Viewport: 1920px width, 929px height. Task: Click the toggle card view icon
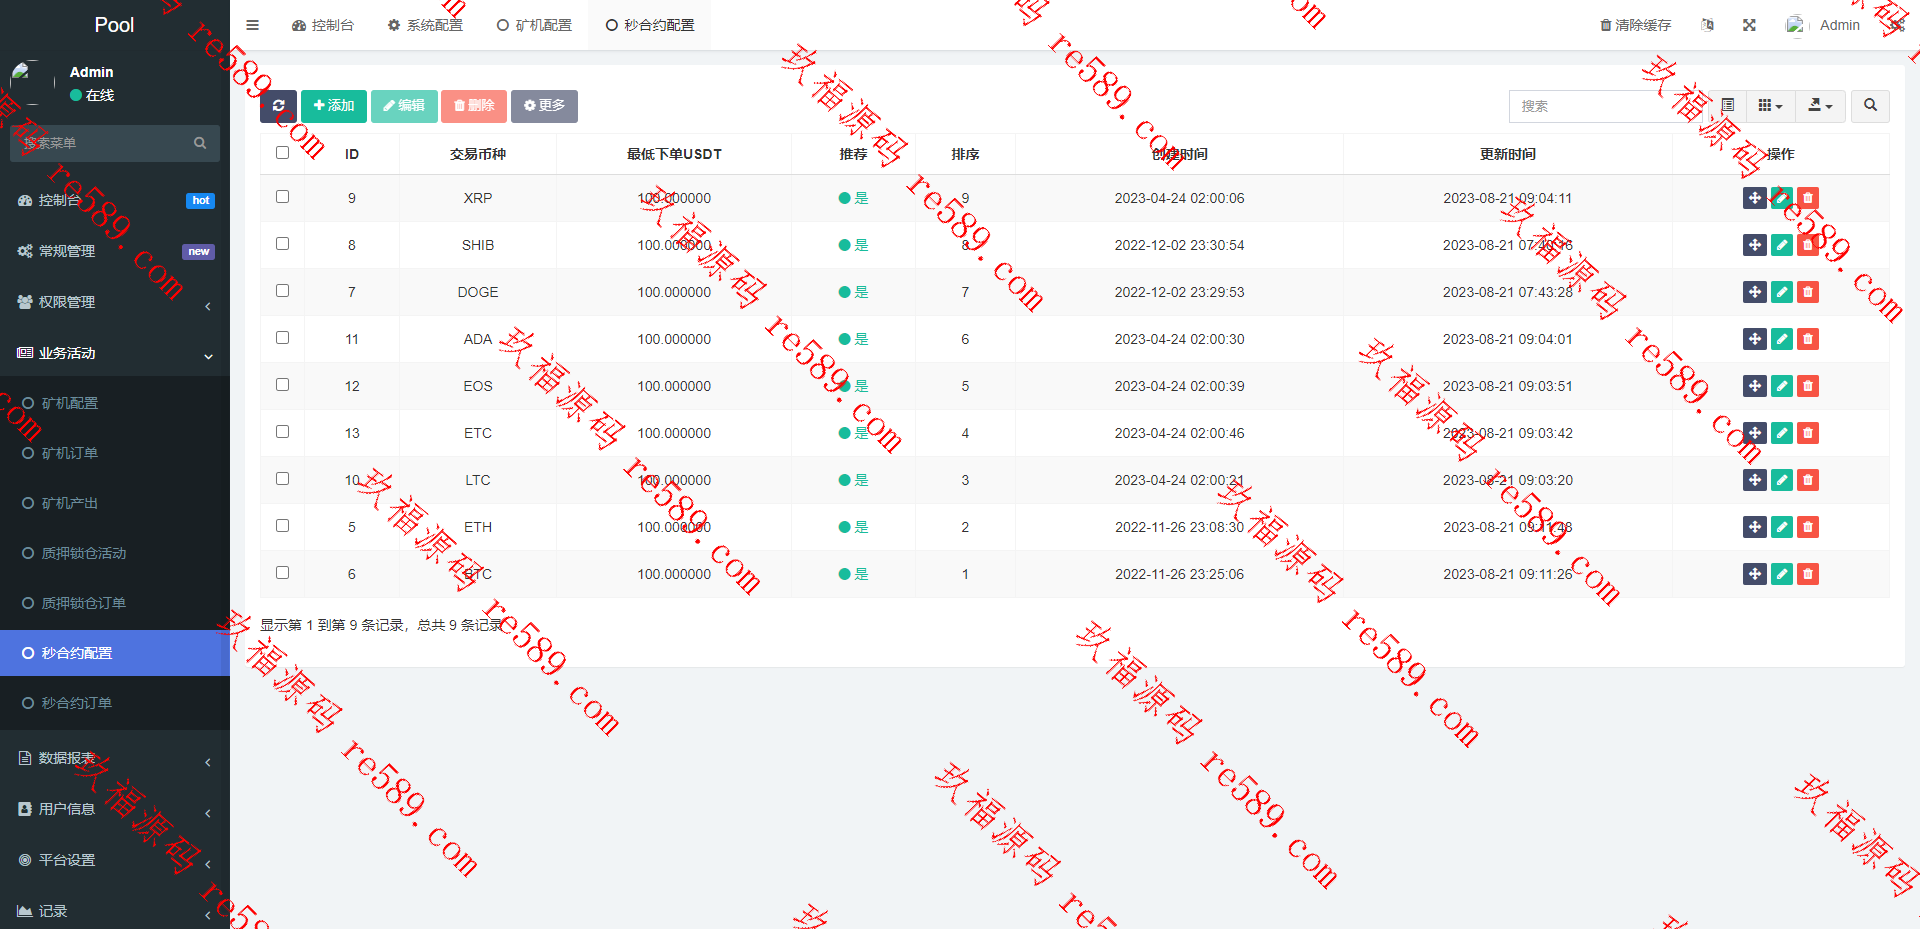pyautogui.click(x=1727, y=106)
